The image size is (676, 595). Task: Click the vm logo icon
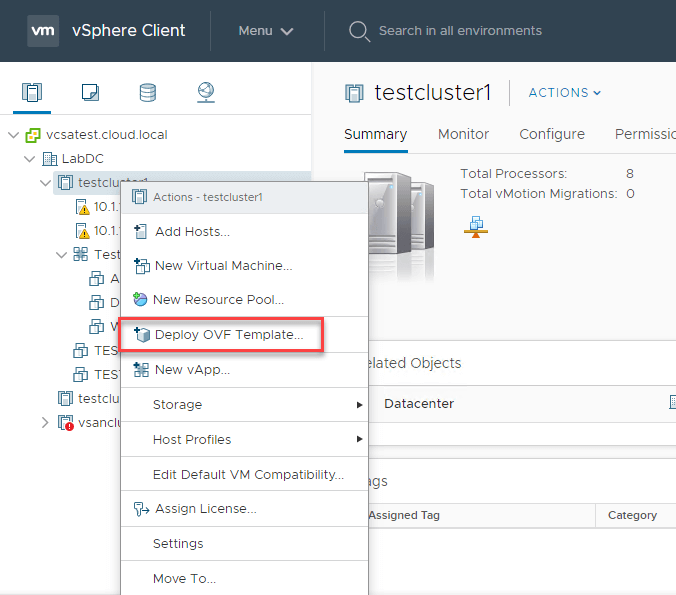click(x=43, y=31)
